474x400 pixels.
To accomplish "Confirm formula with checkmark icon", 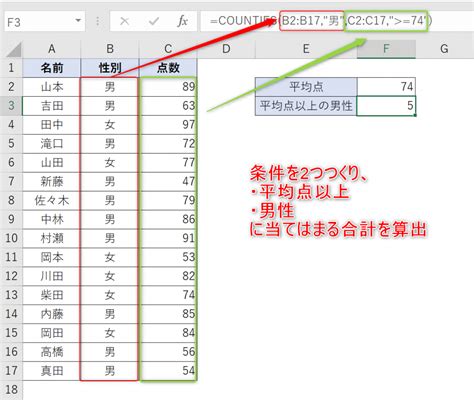I will pyautogui.click(x=154, y=22).
